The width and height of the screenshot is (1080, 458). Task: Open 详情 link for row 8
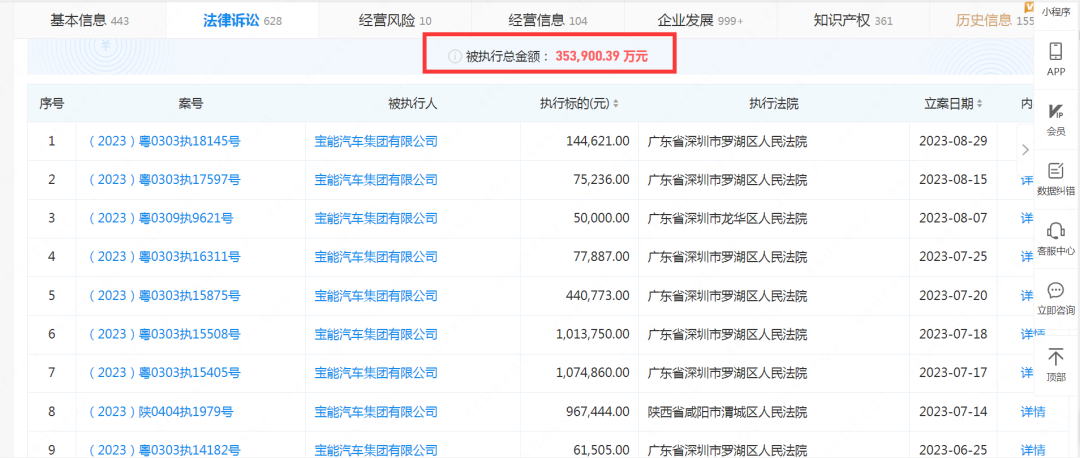pos(1032,411)
